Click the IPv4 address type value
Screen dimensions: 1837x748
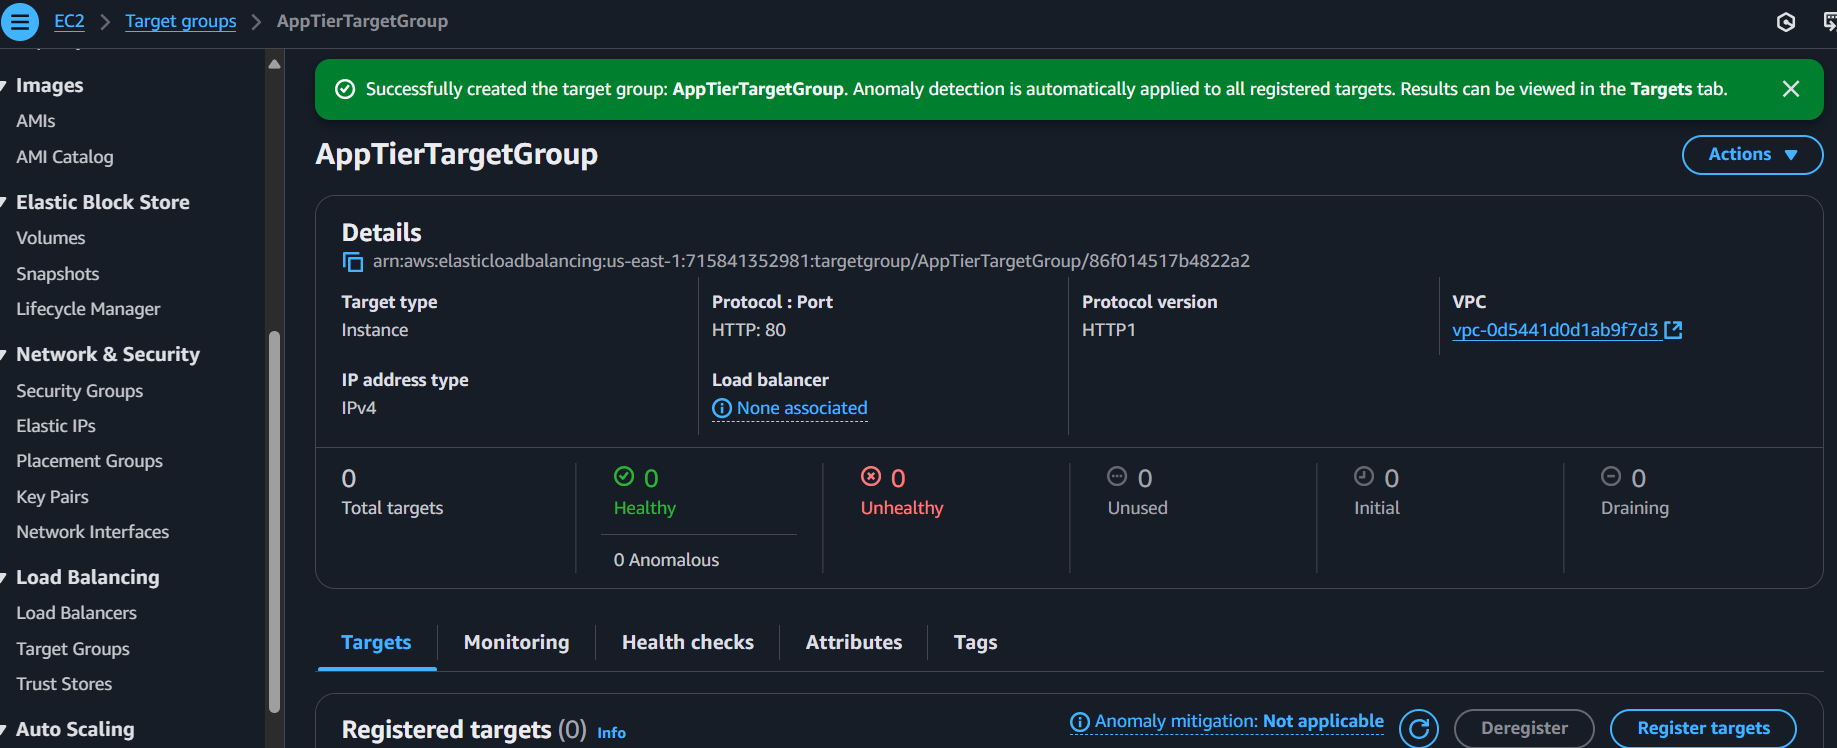coord(359,408)
